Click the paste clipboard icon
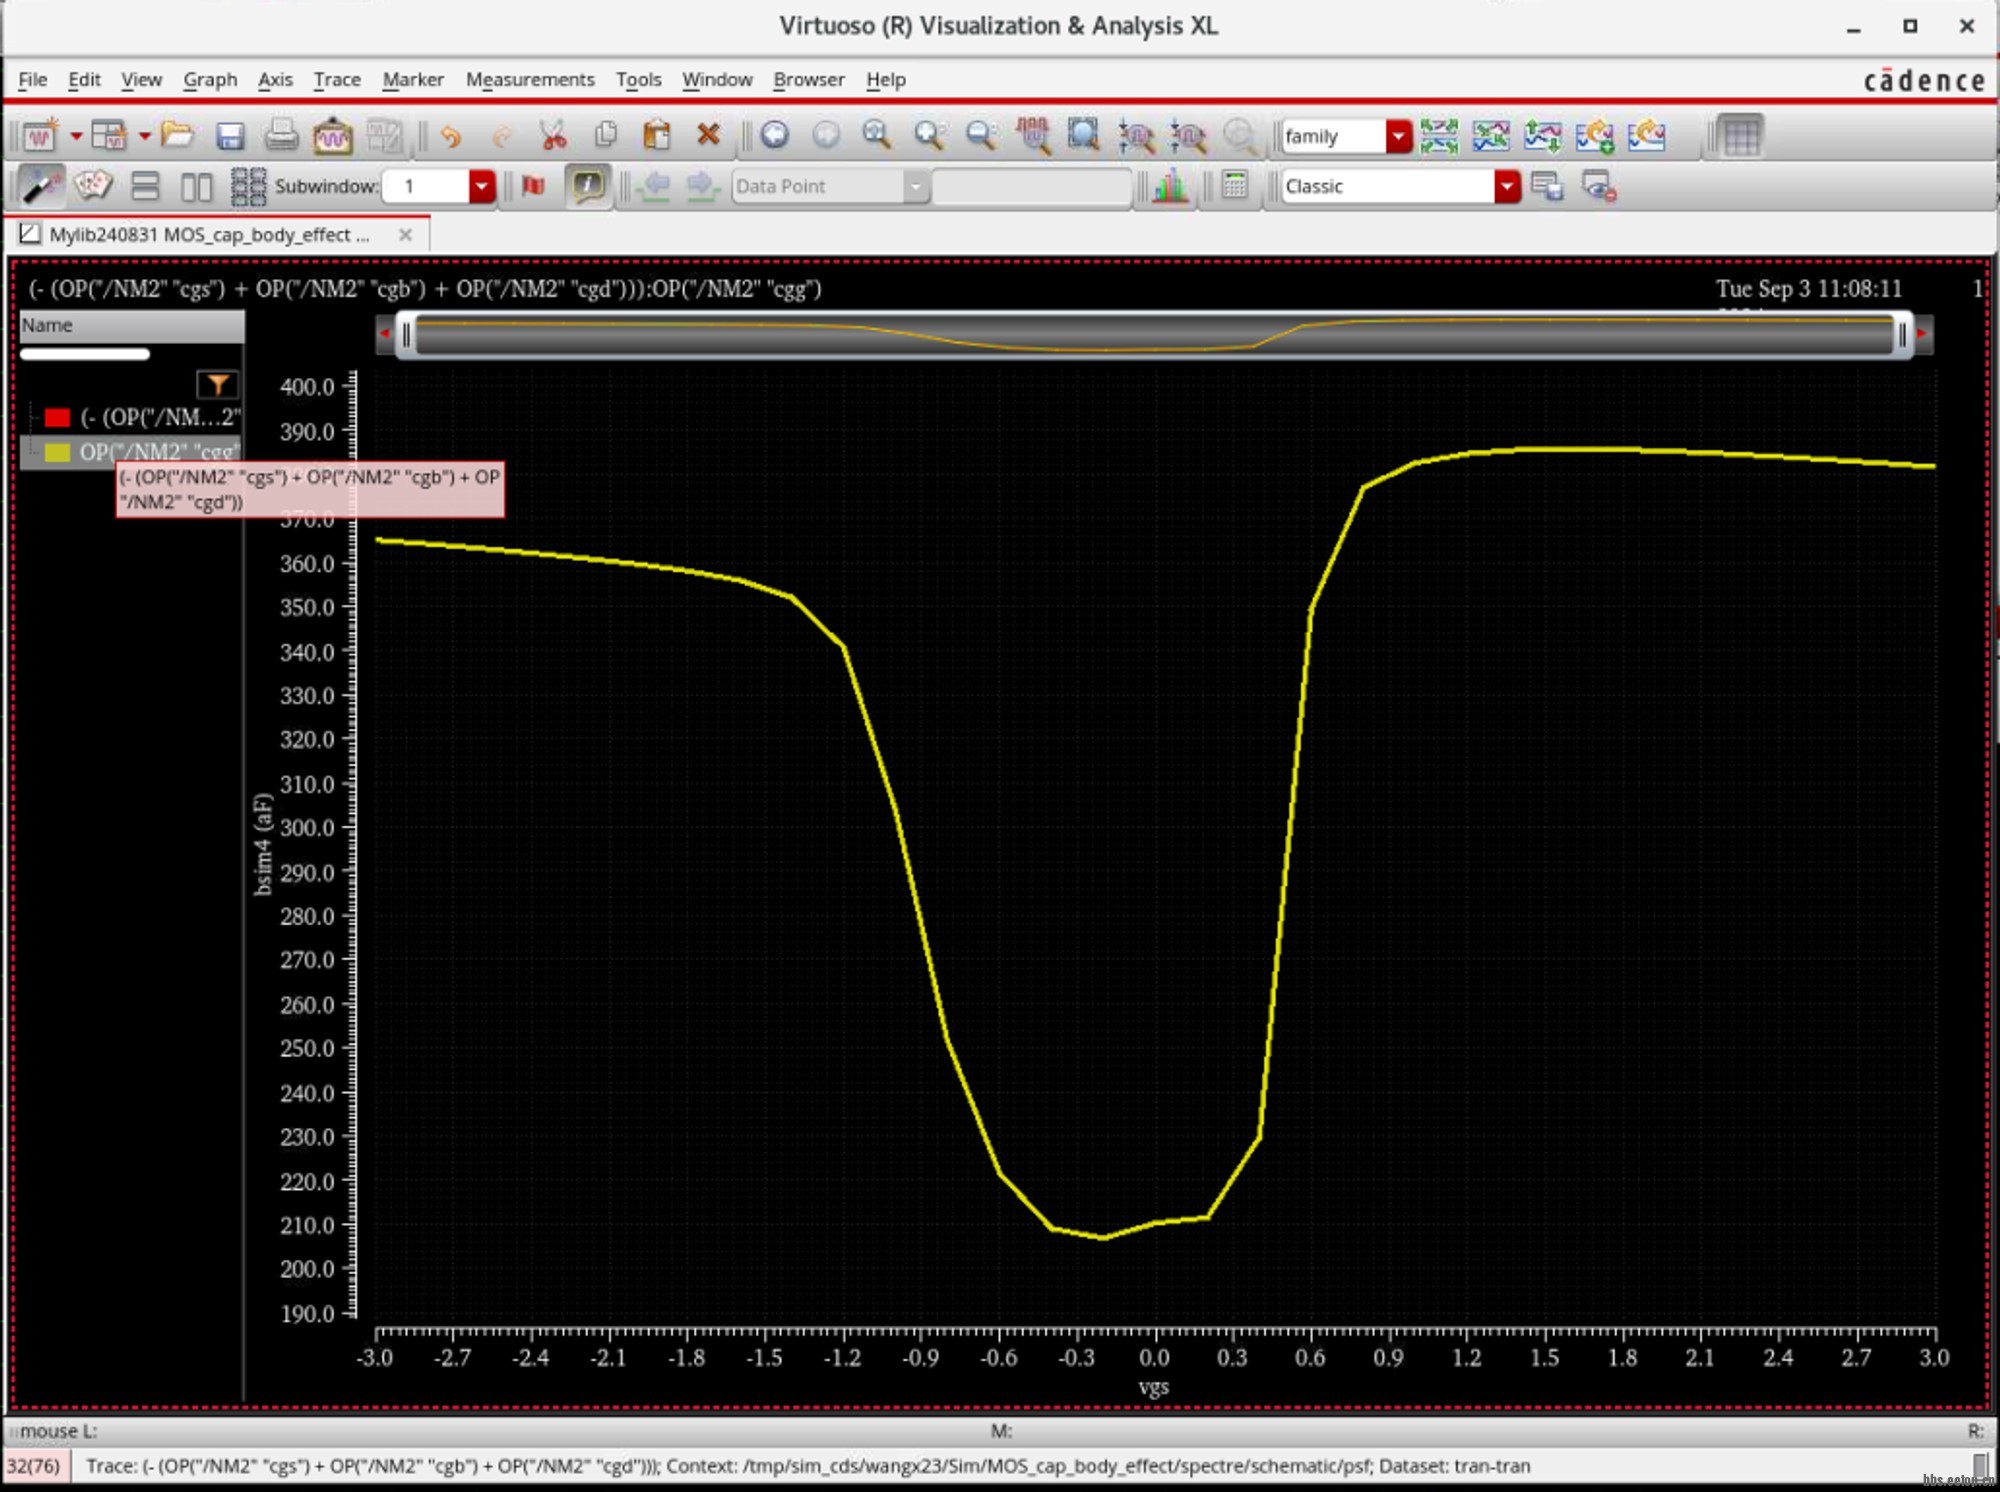The height and width of the screenshot is (1492, 2000). tap(657, 135)
